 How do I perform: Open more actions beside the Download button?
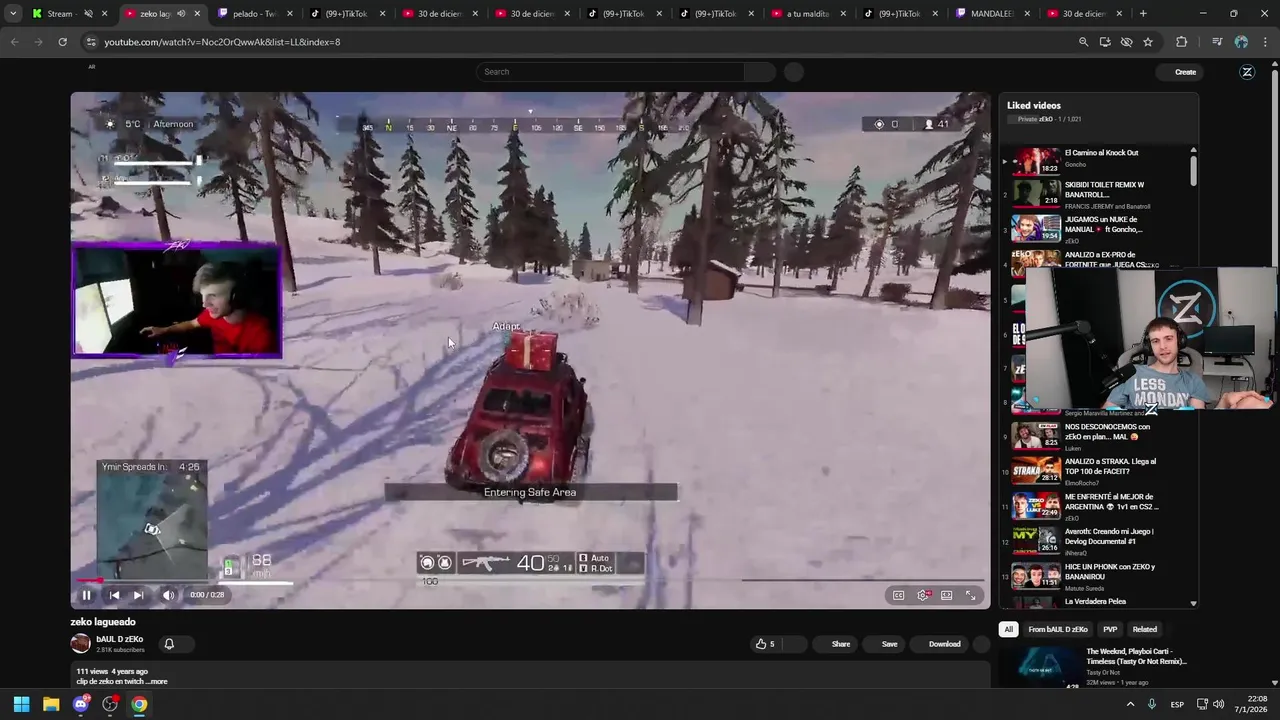coord(981,644)
